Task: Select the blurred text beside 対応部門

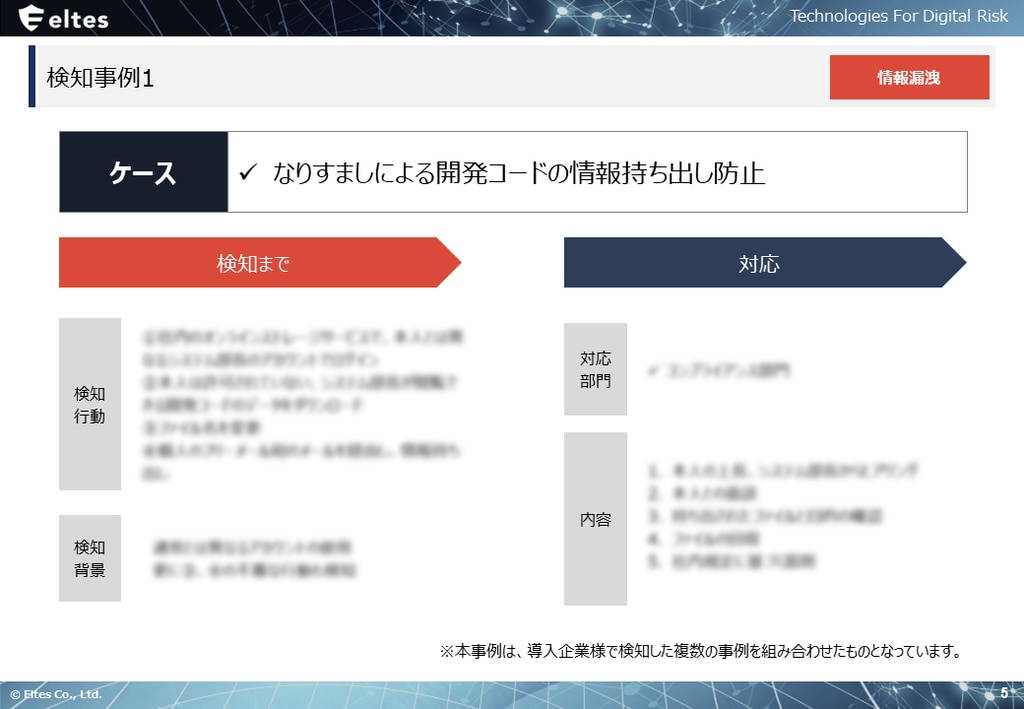Action: tap(718, 370)
